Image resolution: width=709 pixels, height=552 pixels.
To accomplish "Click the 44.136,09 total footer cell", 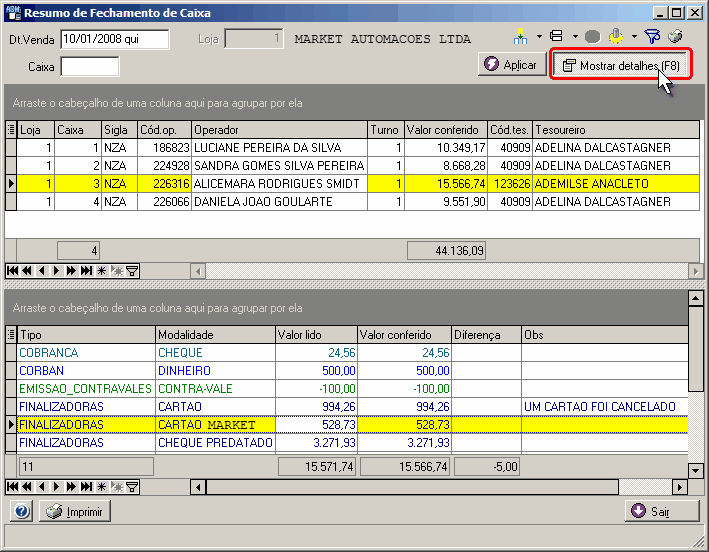I will (x=446, y=250).
